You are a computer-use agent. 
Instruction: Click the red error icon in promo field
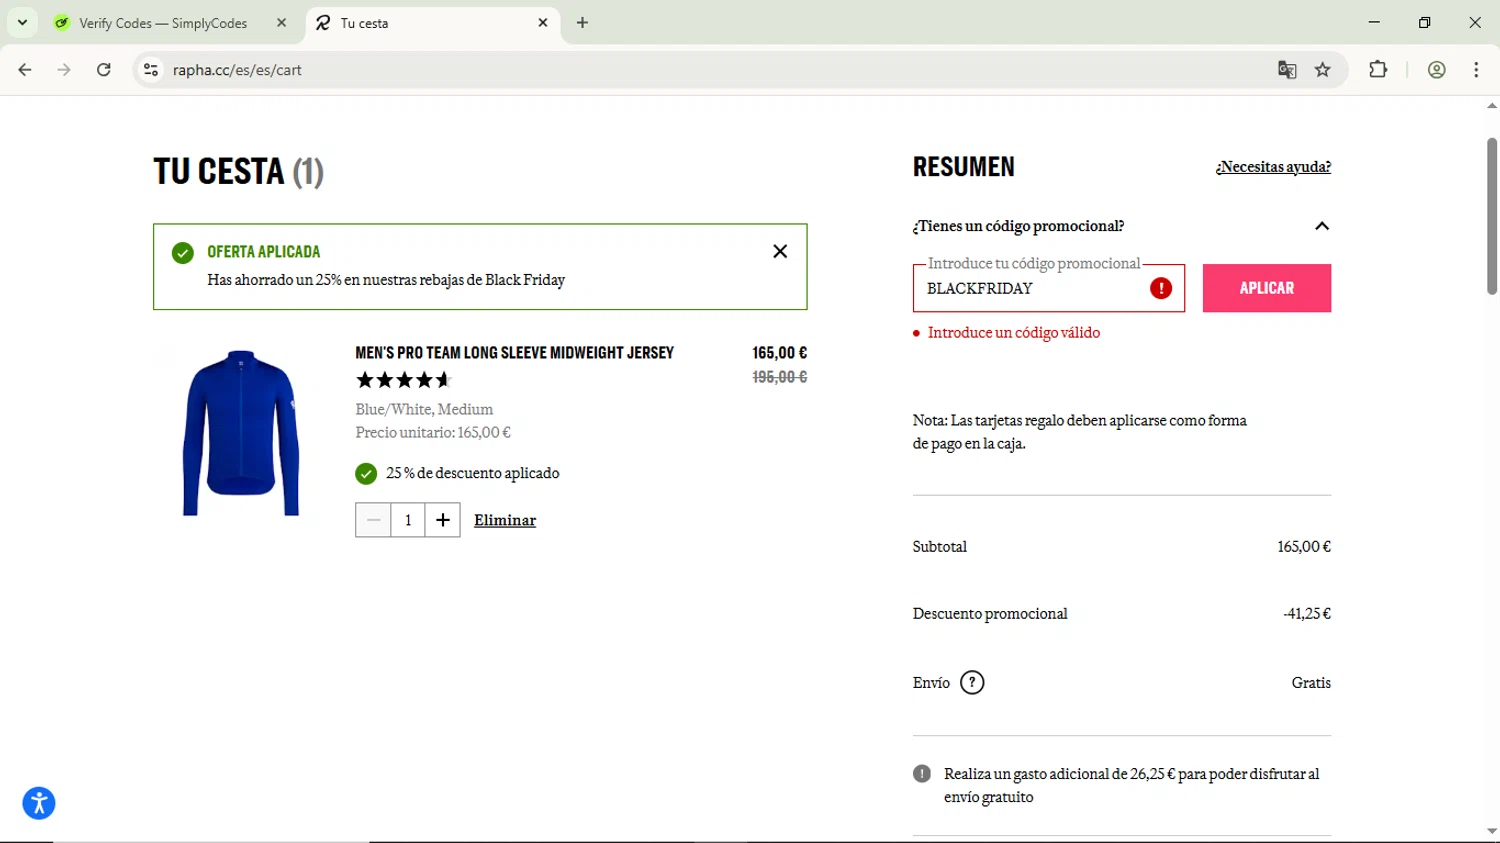pyautogui.click(x=1161, y=288)
